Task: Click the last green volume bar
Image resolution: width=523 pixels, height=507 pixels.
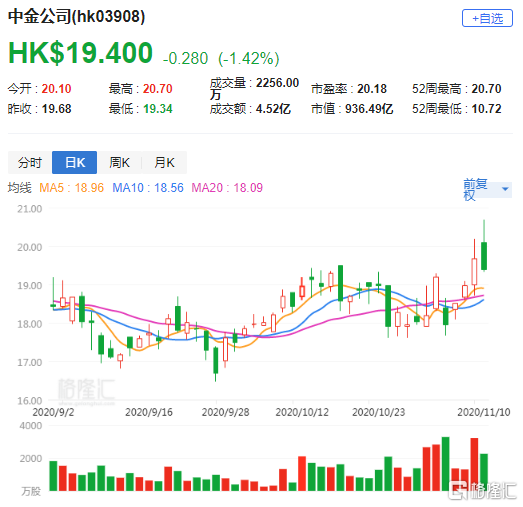Action: pos(484,472)
